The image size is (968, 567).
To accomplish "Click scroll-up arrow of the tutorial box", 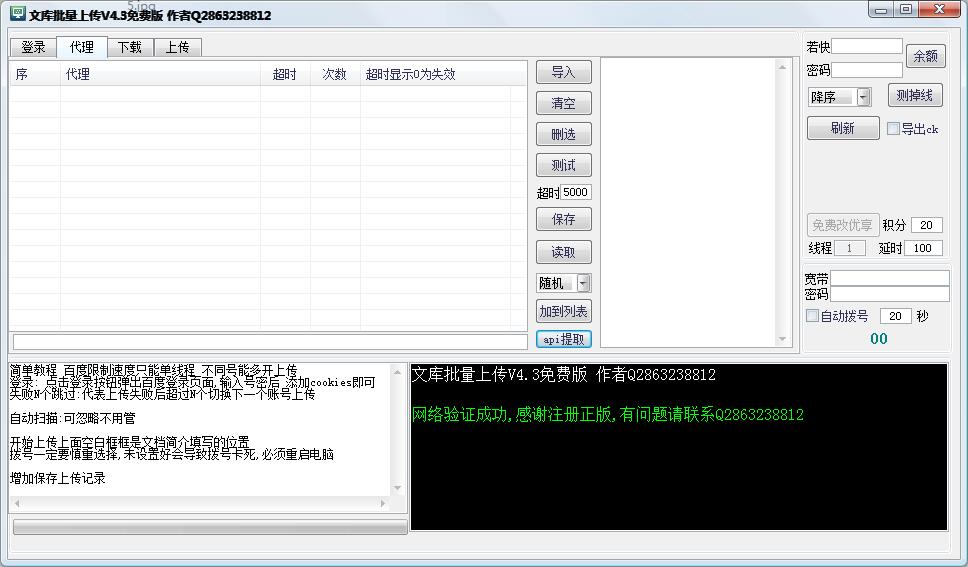I will click(x=398, y=371).
